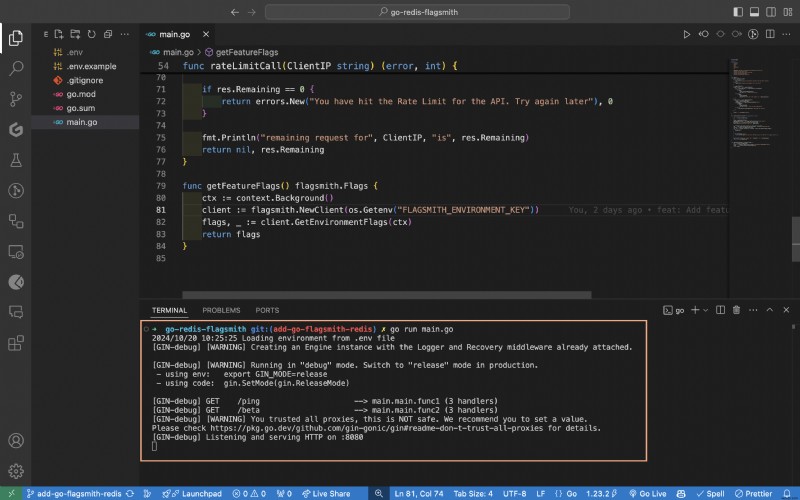This screenshot has height=500, width=800.
Task: Toggle primary side bar visibility
Action: click(738, 12)
